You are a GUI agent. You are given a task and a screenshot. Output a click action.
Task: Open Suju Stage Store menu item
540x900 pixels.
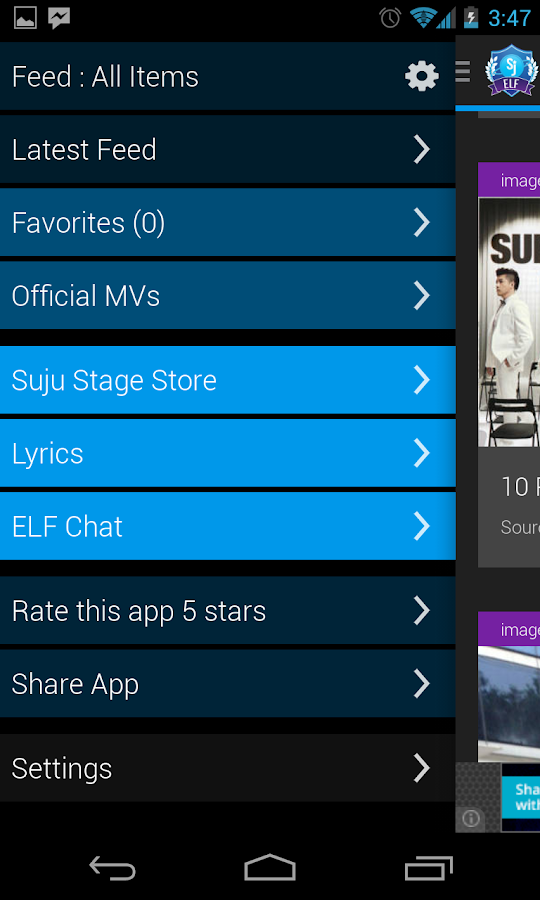click(x=228, y=380)
